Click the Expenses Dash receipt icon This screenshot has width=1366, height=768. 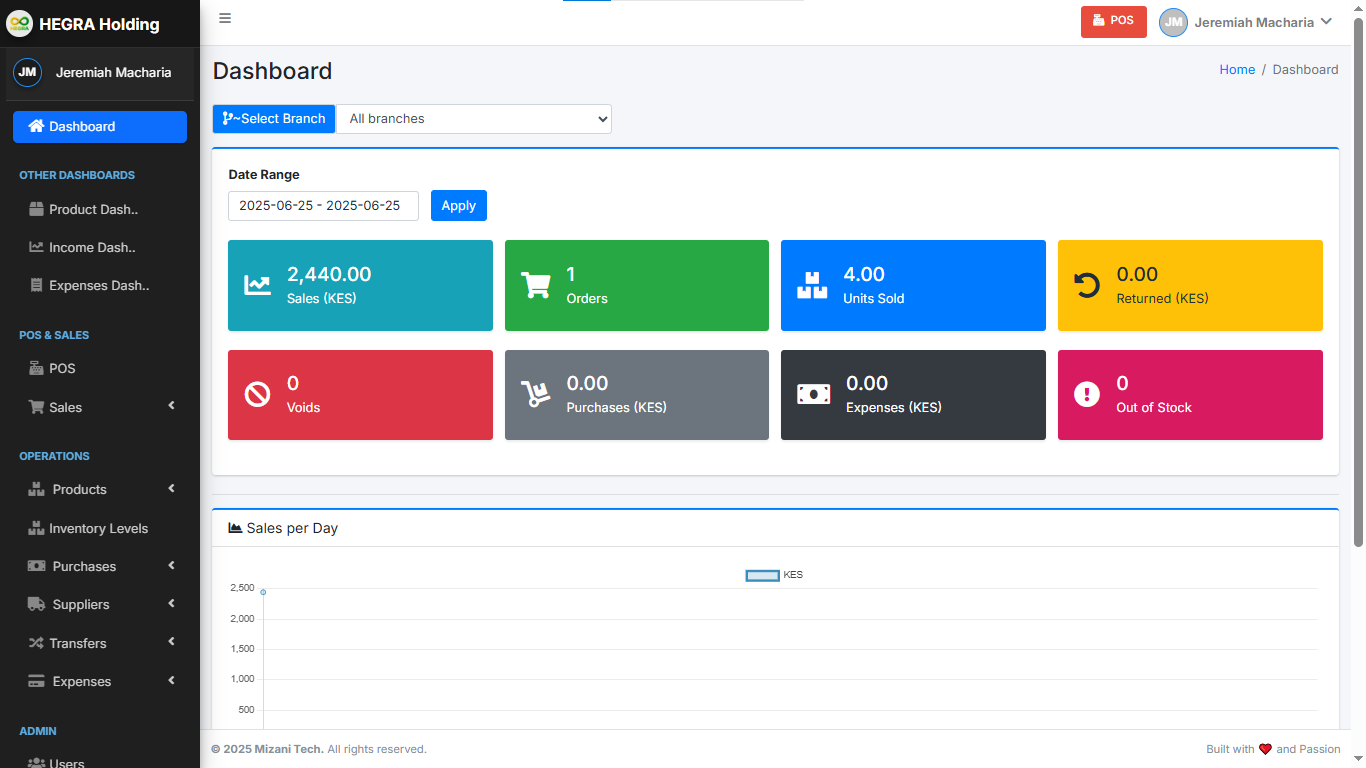click(x=35, y=285)
